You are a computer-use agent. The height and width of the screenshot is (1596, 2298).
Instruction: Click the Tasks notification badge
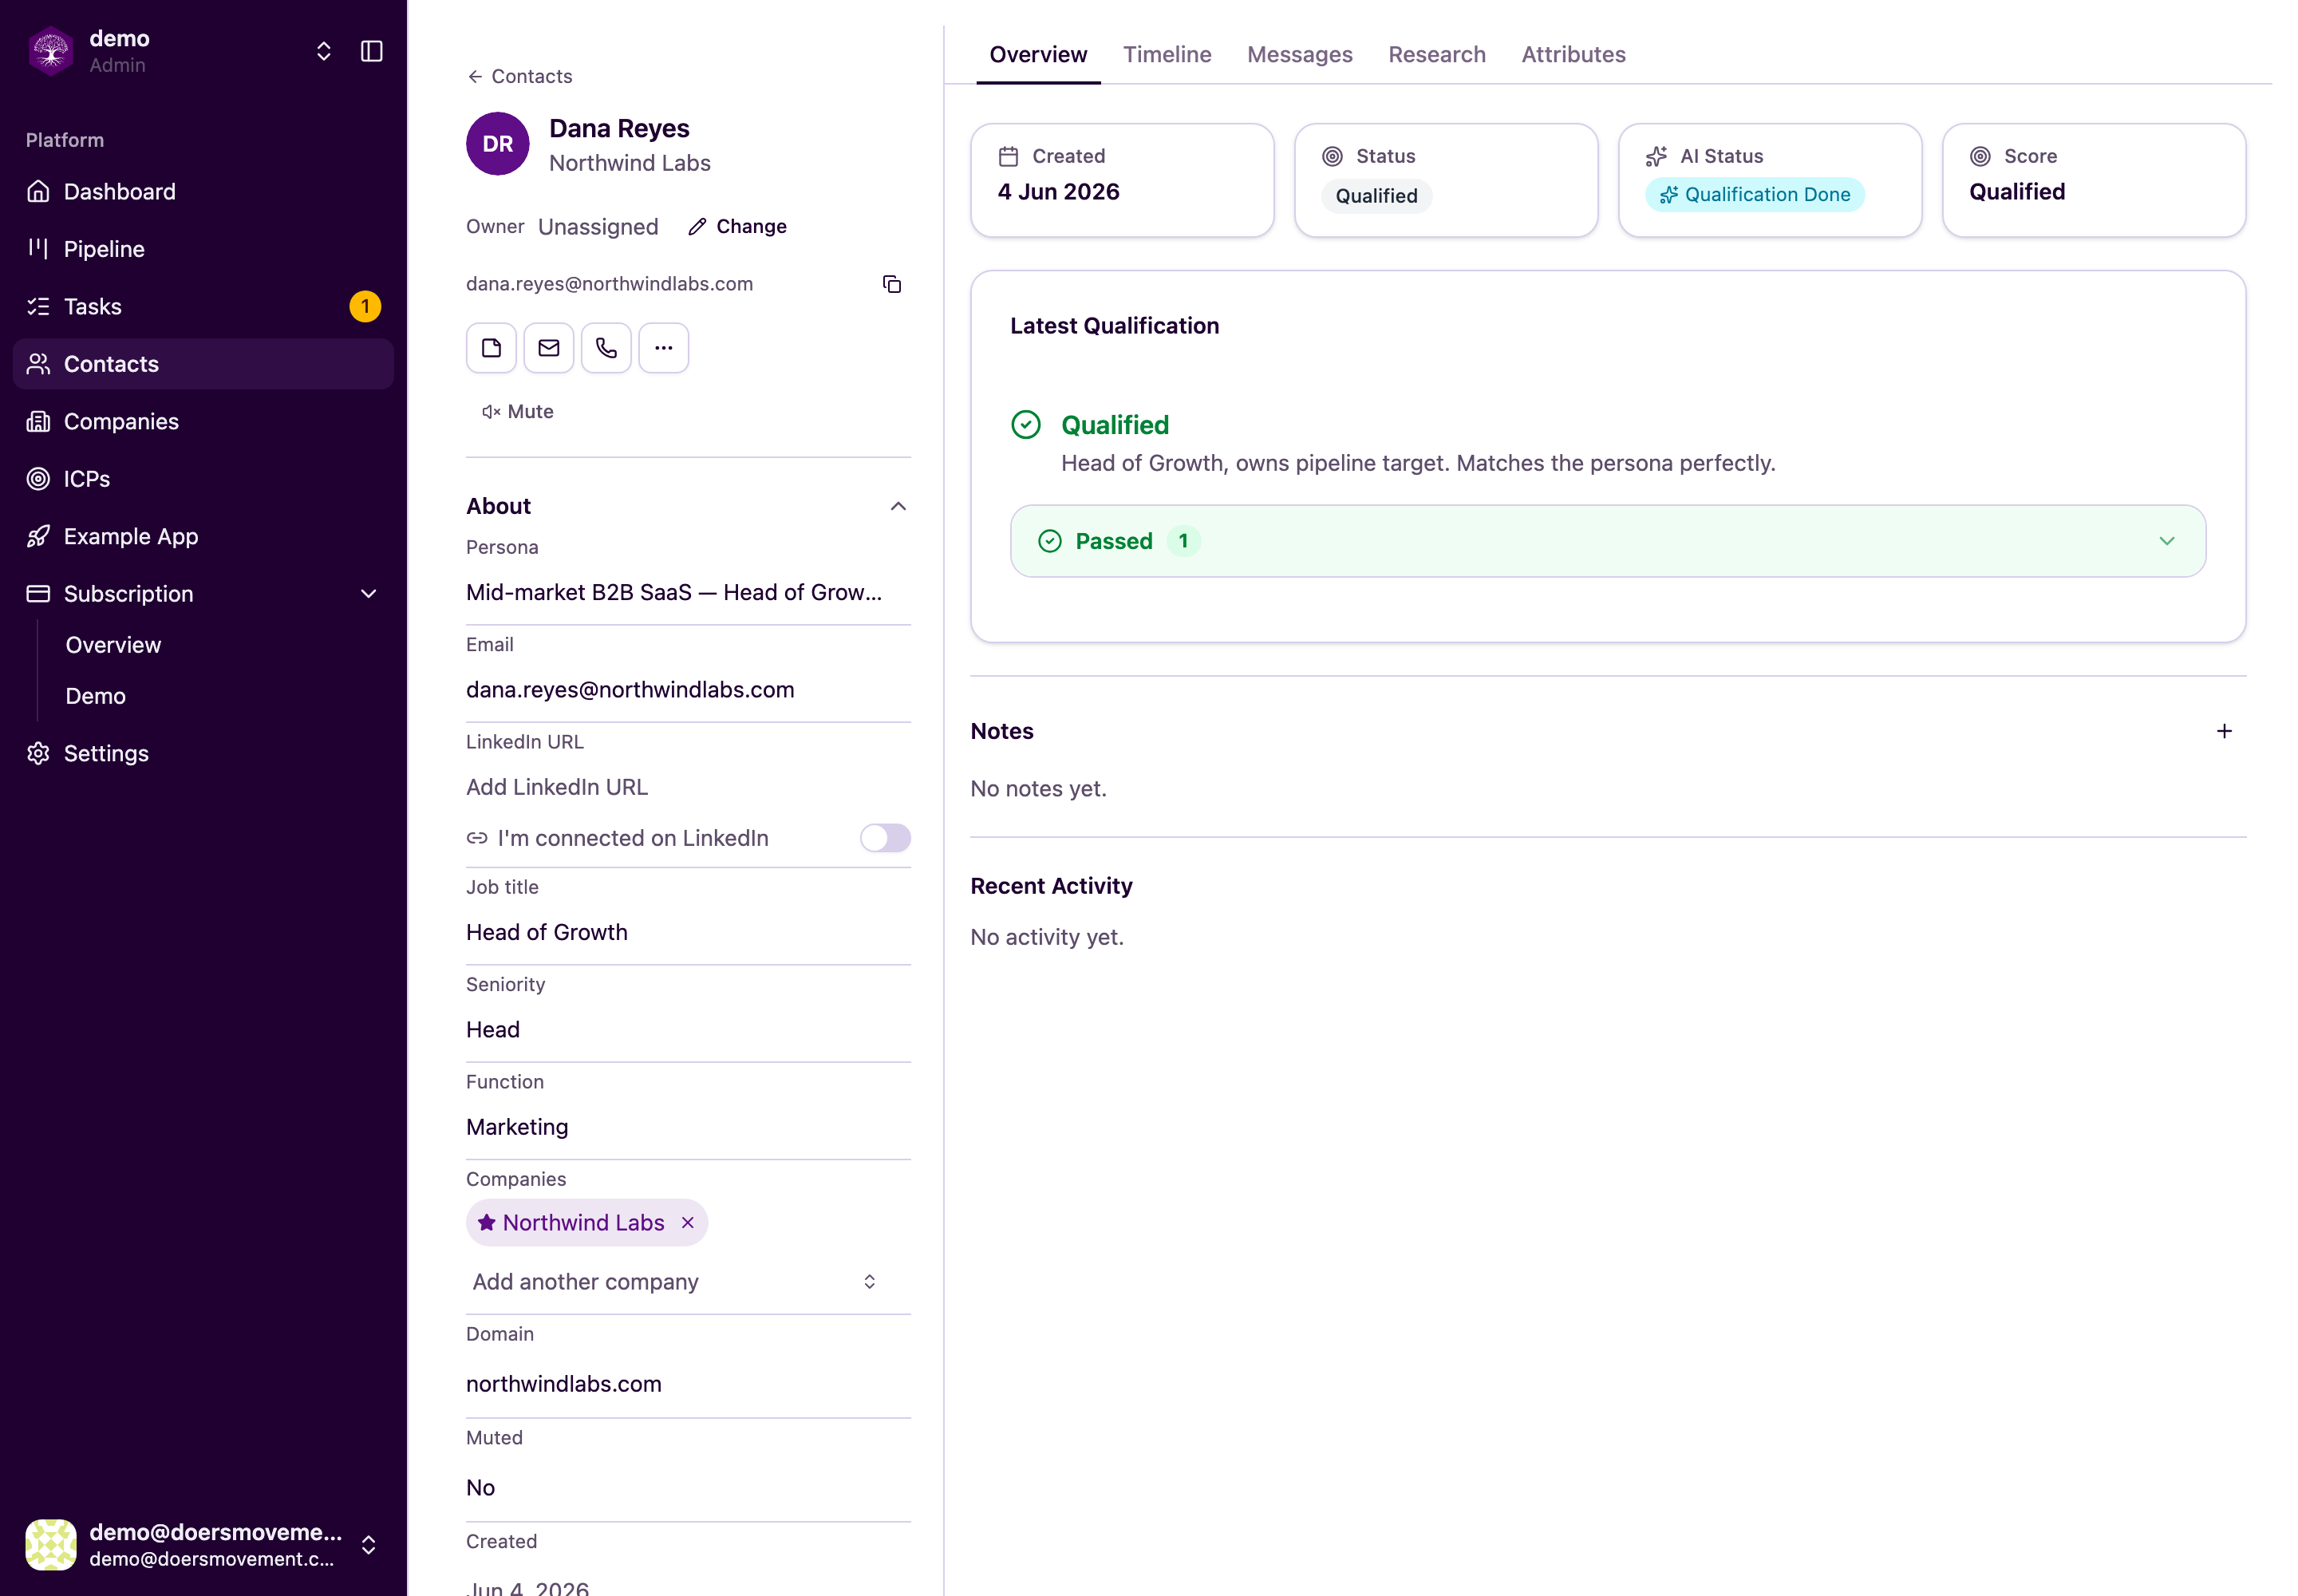click(x=365, y=306)
